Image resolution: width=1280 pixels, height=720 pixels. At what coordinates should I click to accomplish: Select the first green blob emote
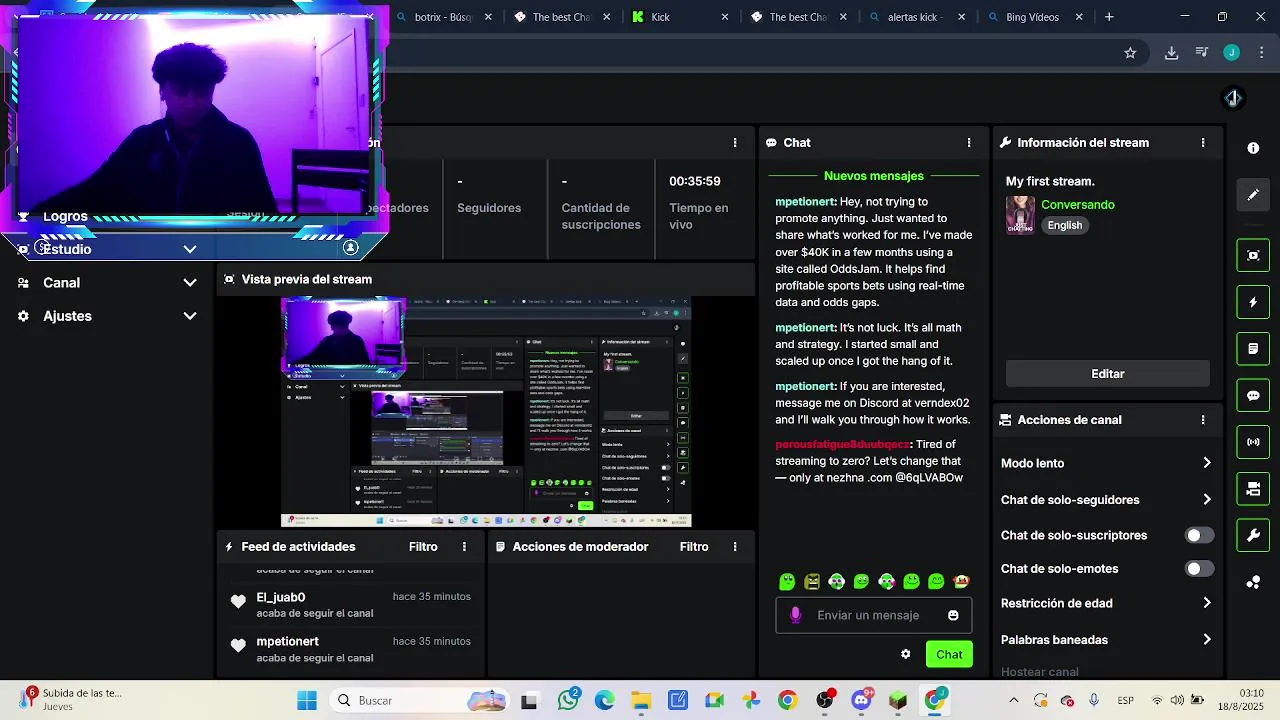787,581
